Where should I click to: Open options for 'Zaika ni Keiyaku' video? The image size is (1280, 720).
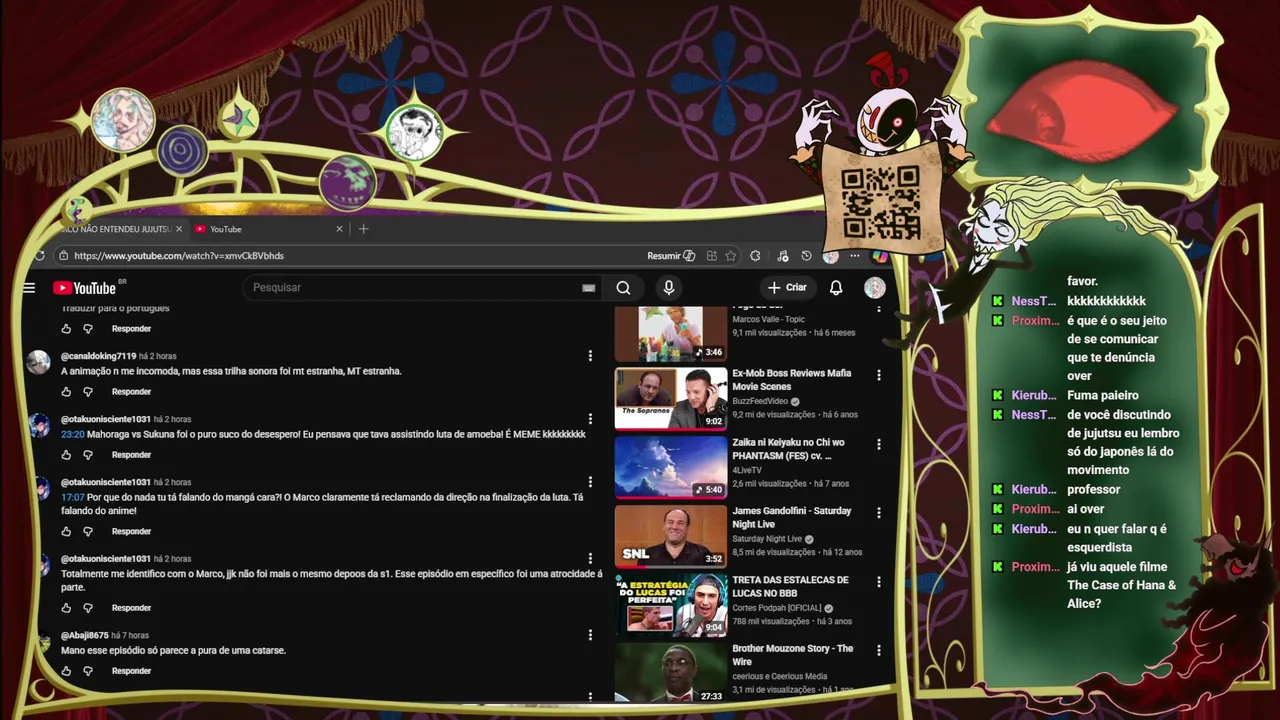(x=879, y=444)
